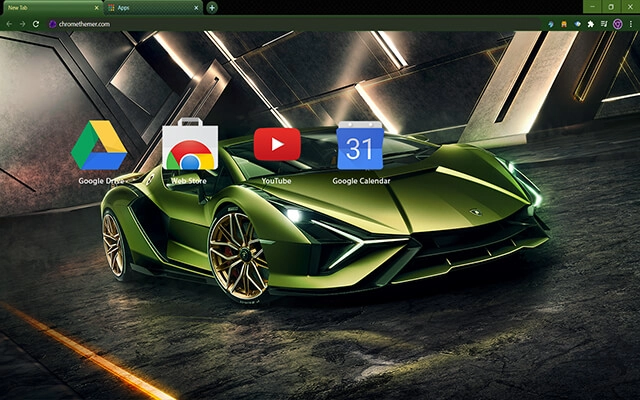Click the chromethemer.com address bar

pyautogui.click(x=294, y=24)
